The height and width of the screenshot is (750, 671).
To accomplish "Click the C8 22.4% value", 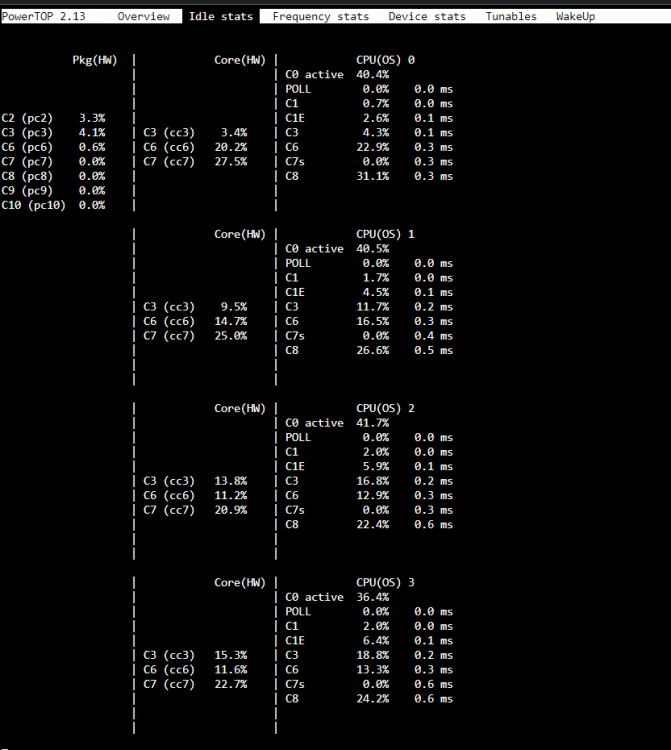I will point(373,524).
